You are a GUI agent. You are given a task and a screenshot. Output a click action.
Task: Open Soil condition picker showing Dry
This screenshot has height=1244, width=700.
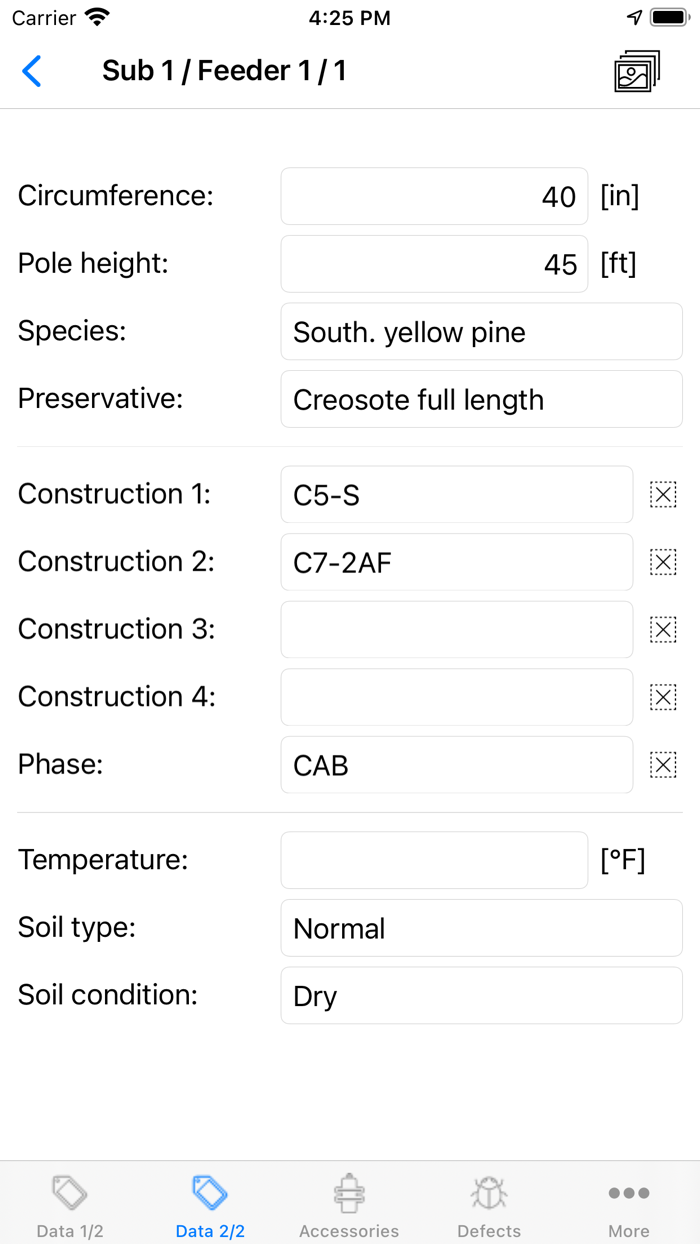pyautogui.click(x=481, y=996)
